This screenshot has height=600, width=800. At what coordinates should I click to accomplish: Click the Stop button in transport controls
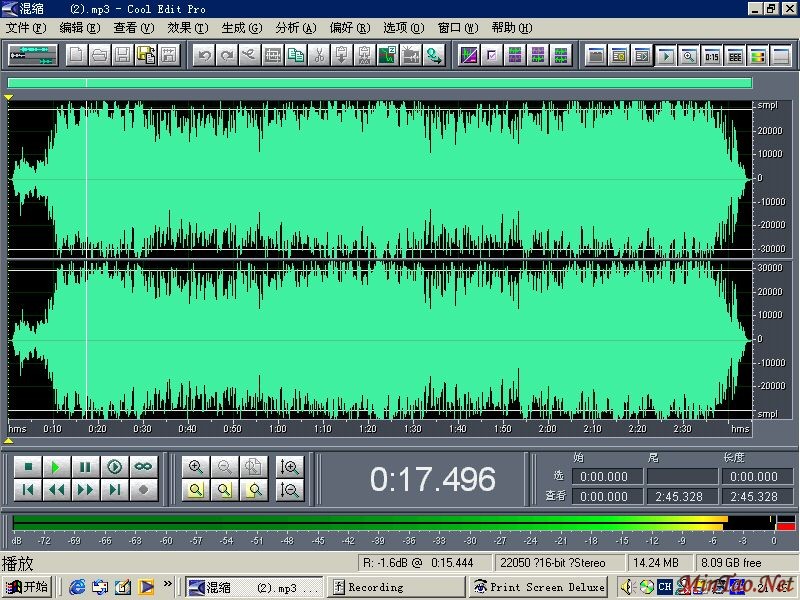(x=28, y=467)
